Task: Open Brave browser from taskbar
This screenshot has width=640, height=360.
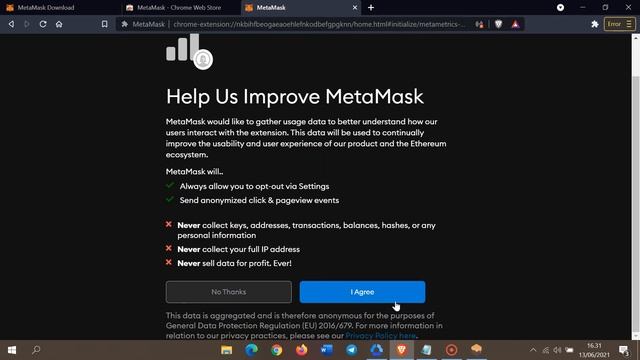Action: 401,350
